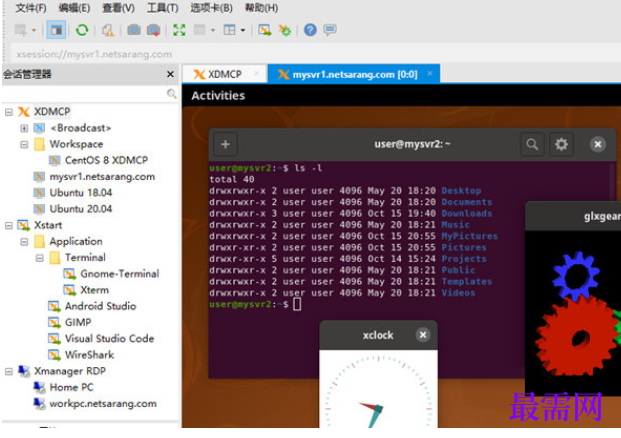Viewport: 621px width, 438px height.
Task: Open dropdown arrow of window layout icon
Action: [x=243, y=30]
